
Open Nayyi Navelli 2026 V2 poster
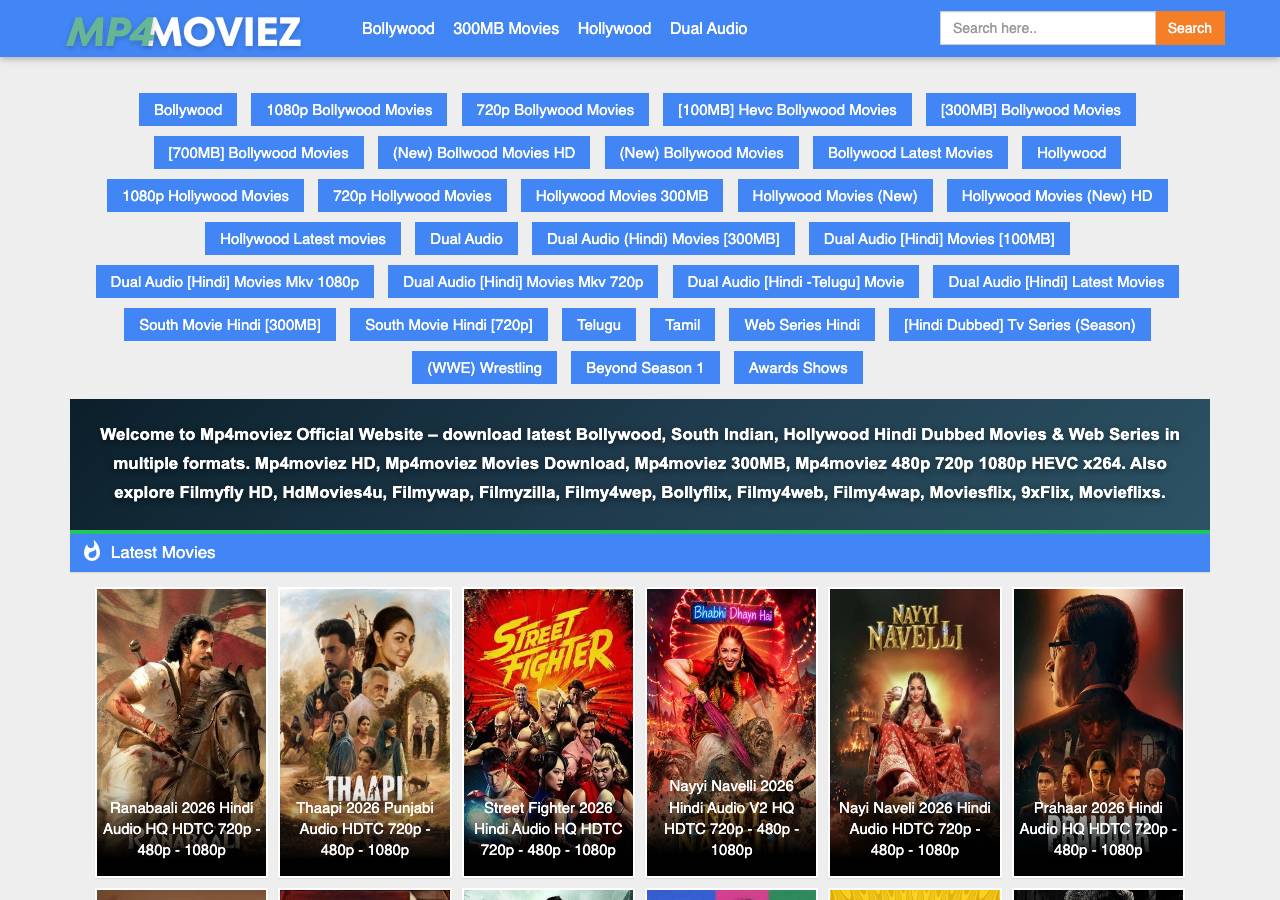[x=732, y=732]
